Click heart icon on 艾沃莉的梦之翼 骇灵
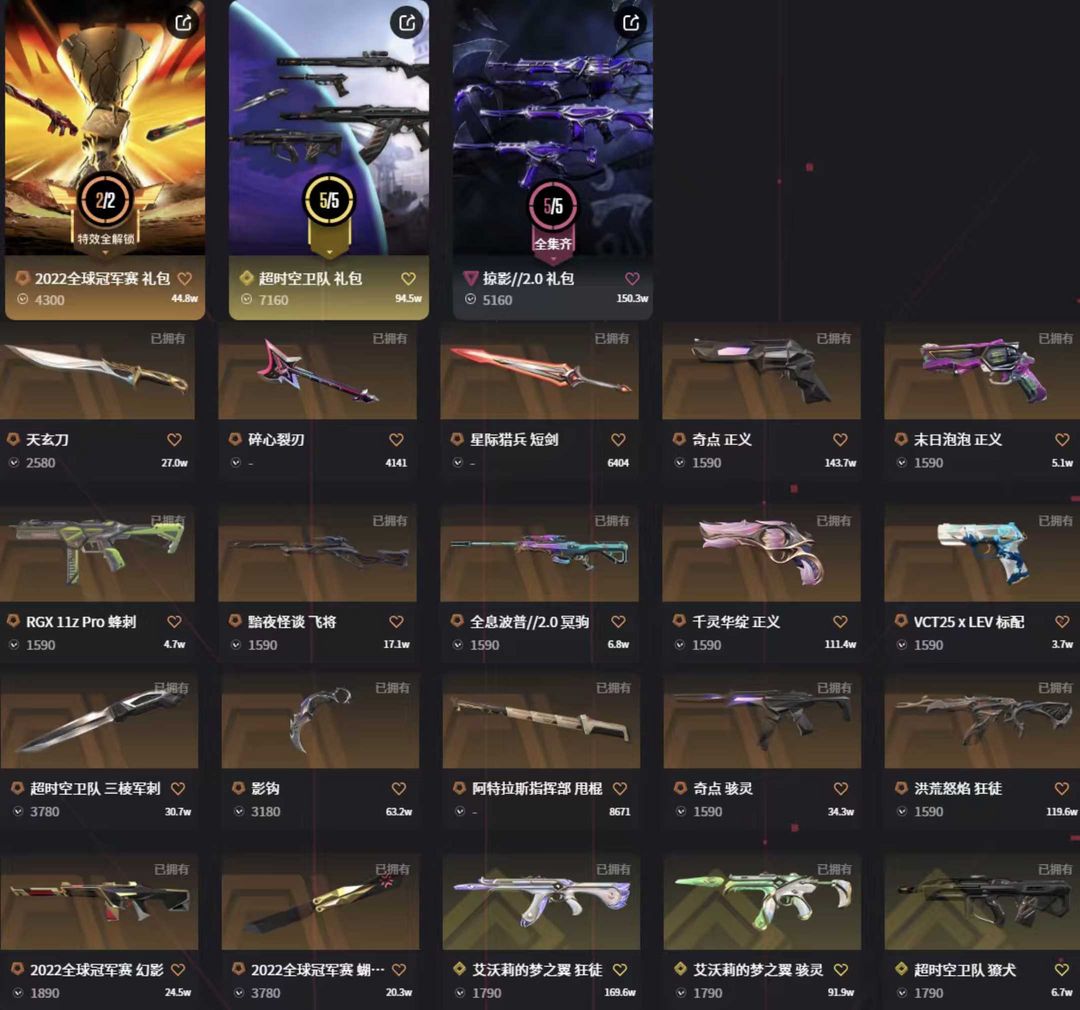1080x1010 pixels. (841, 970)
